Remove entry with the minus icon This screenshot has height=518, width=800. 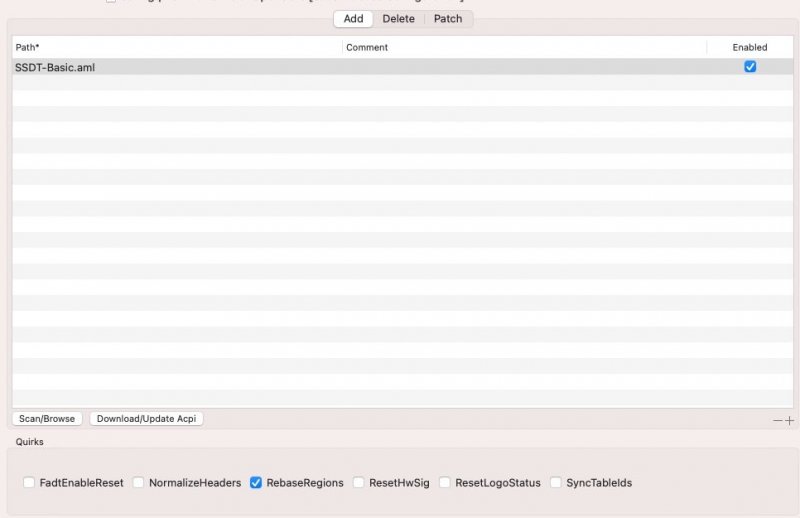[x=777, y=421]
